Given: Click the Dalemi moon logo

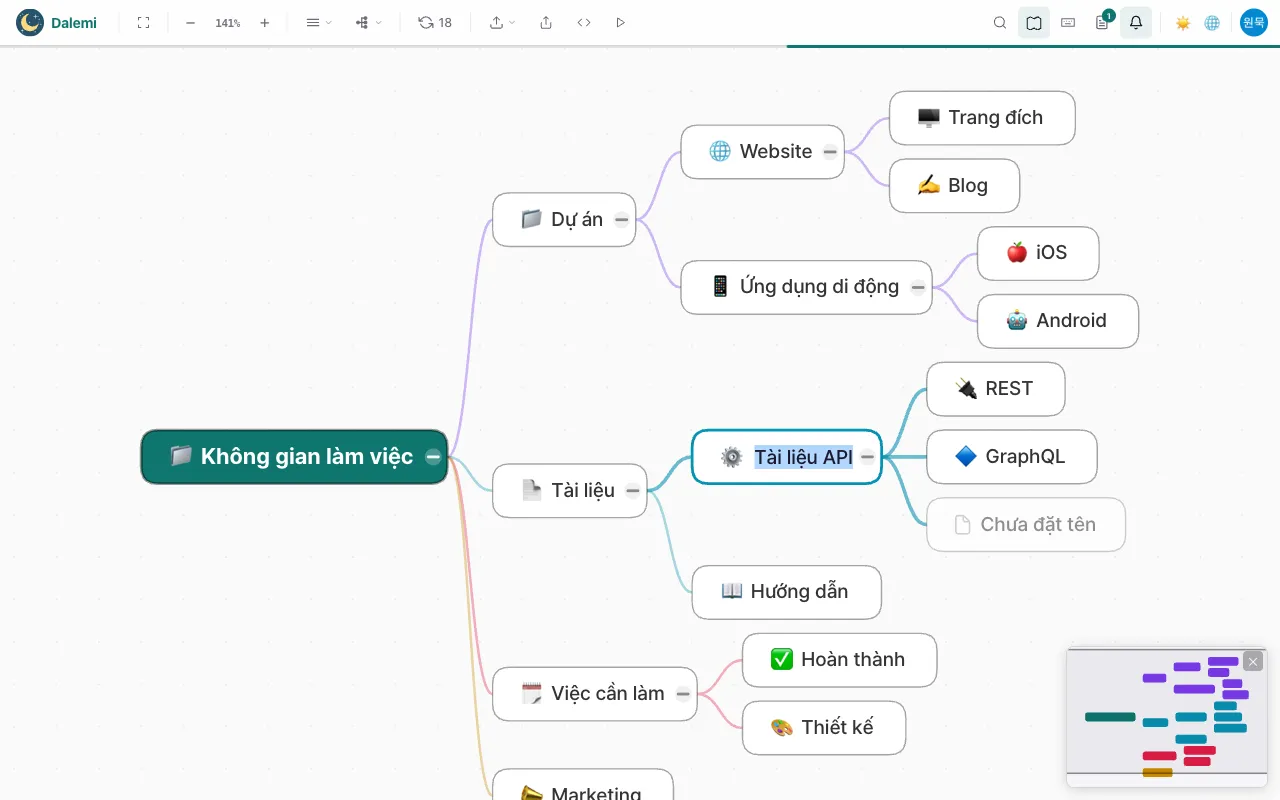Looking at the screenshot, I should pos(30,22).
